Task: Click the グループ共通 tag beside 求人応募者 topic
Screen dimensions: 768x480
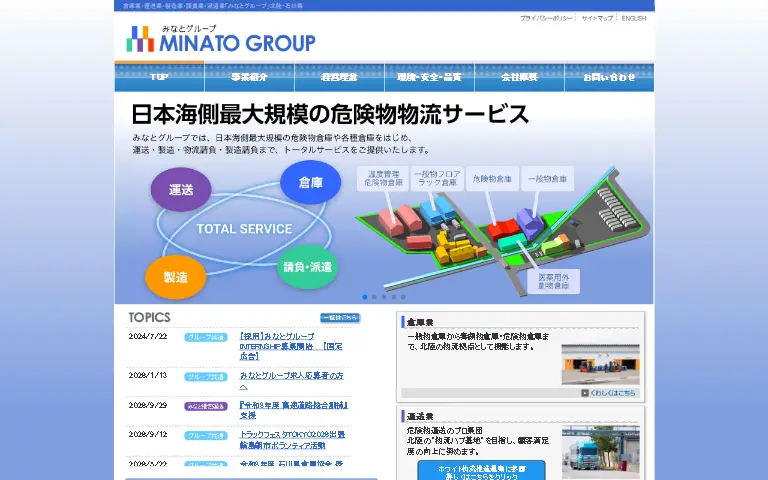Action: pos(206,377)
